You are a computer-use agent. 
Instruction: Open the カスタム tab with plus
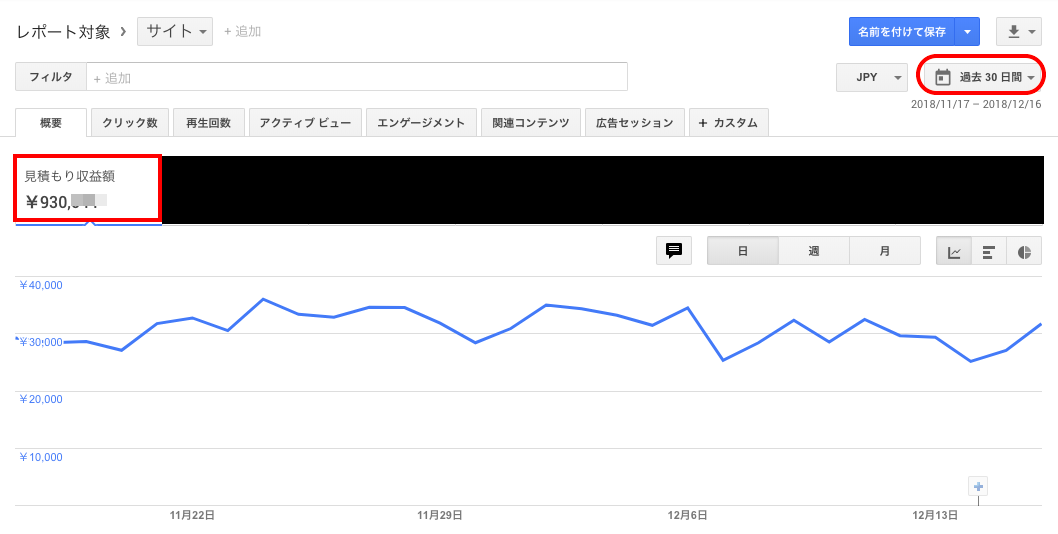pyautogui.click(x=728, y=123)
